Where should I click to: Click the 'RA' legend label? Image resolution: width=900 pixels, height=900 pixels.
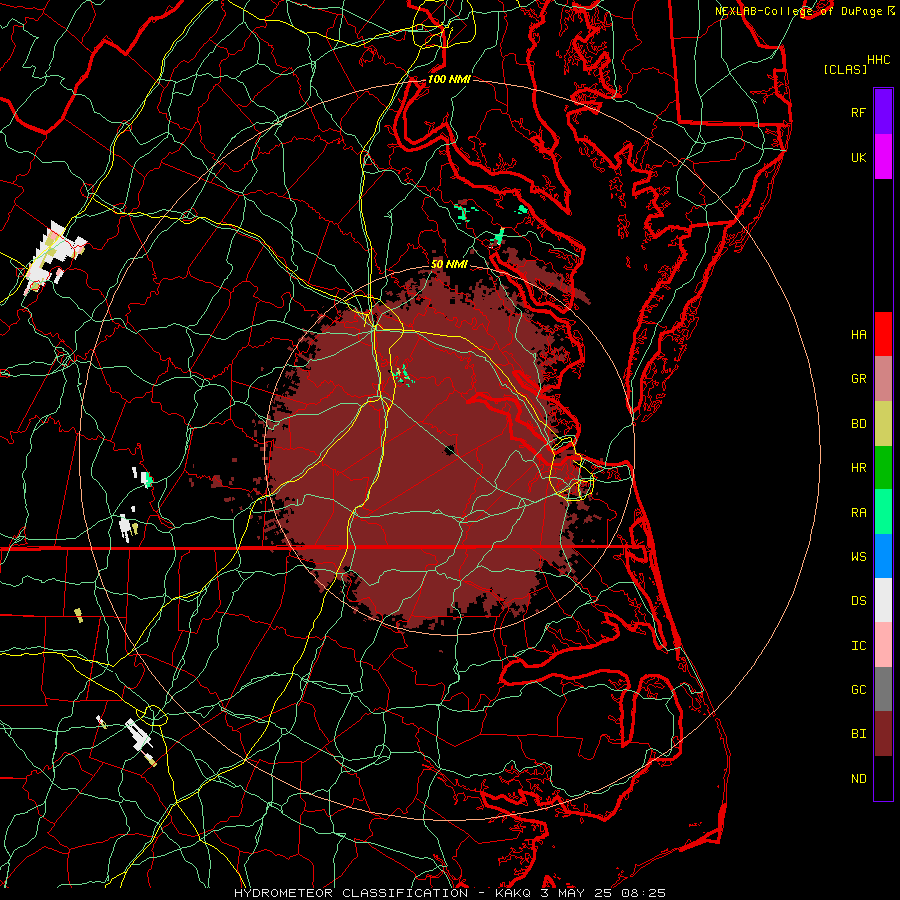pos(858,513)
